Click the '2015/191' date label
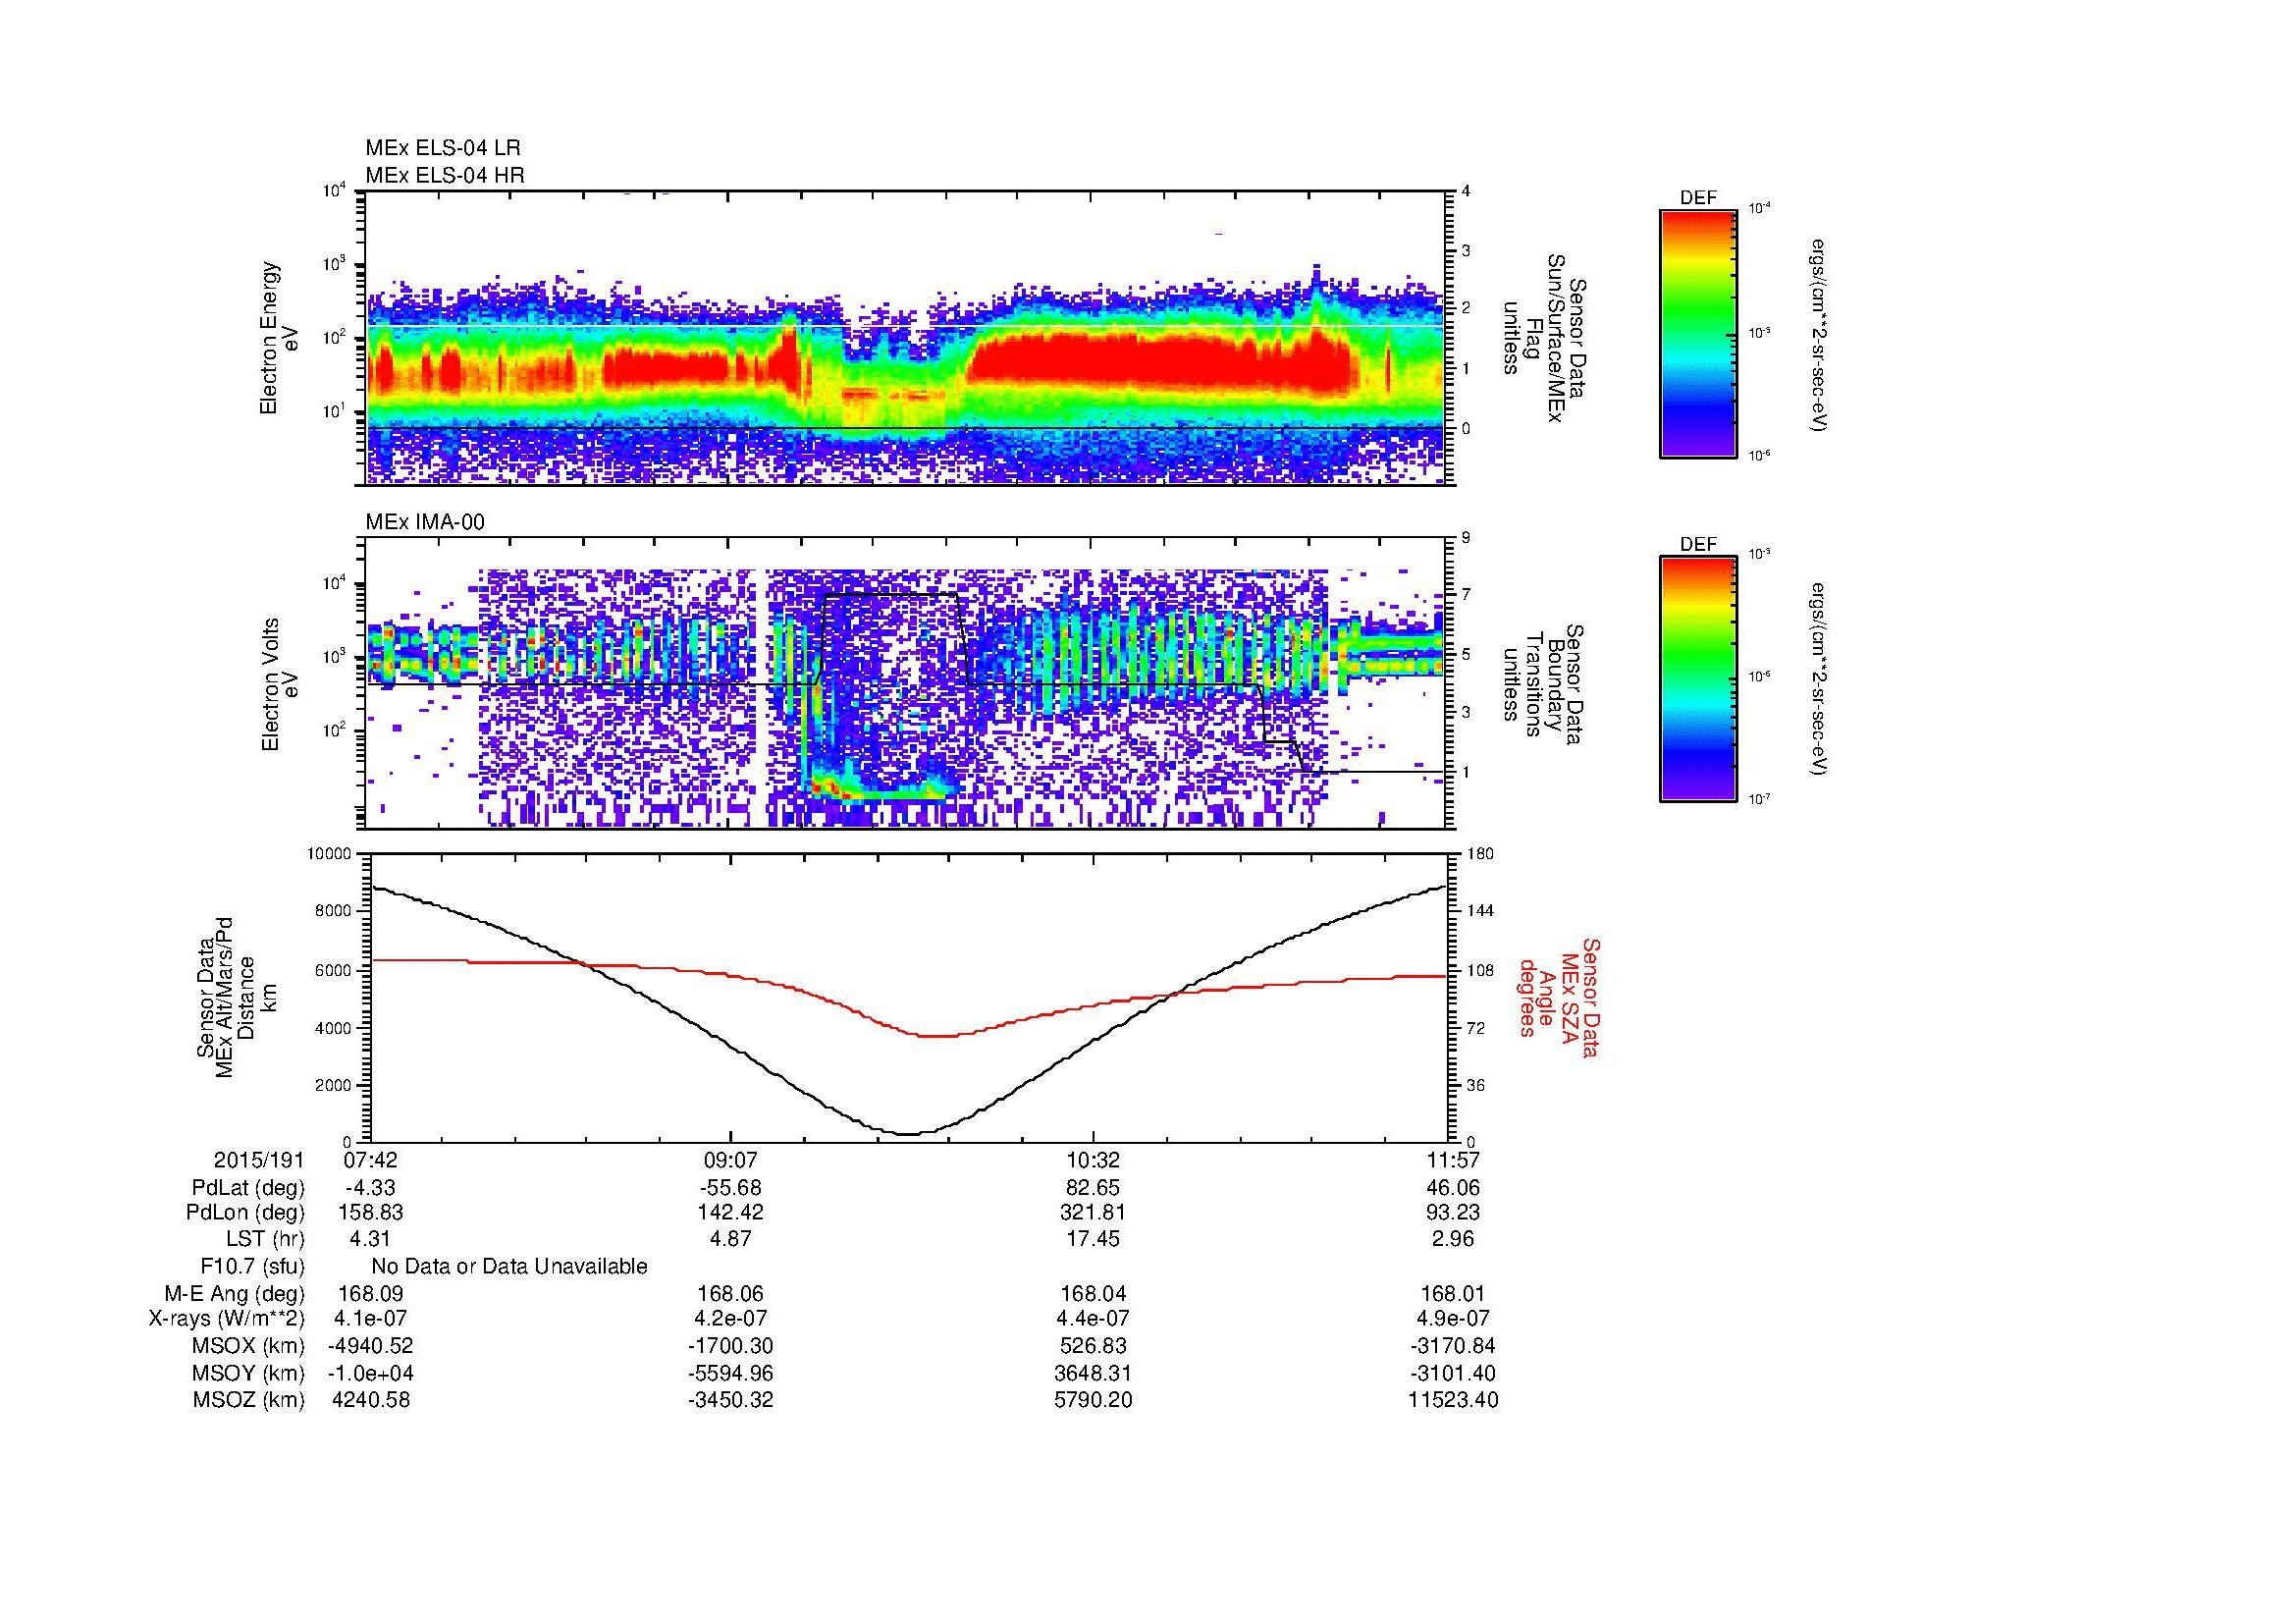Viewport: 2296px width, 1623px height. tap(259, 1160)
